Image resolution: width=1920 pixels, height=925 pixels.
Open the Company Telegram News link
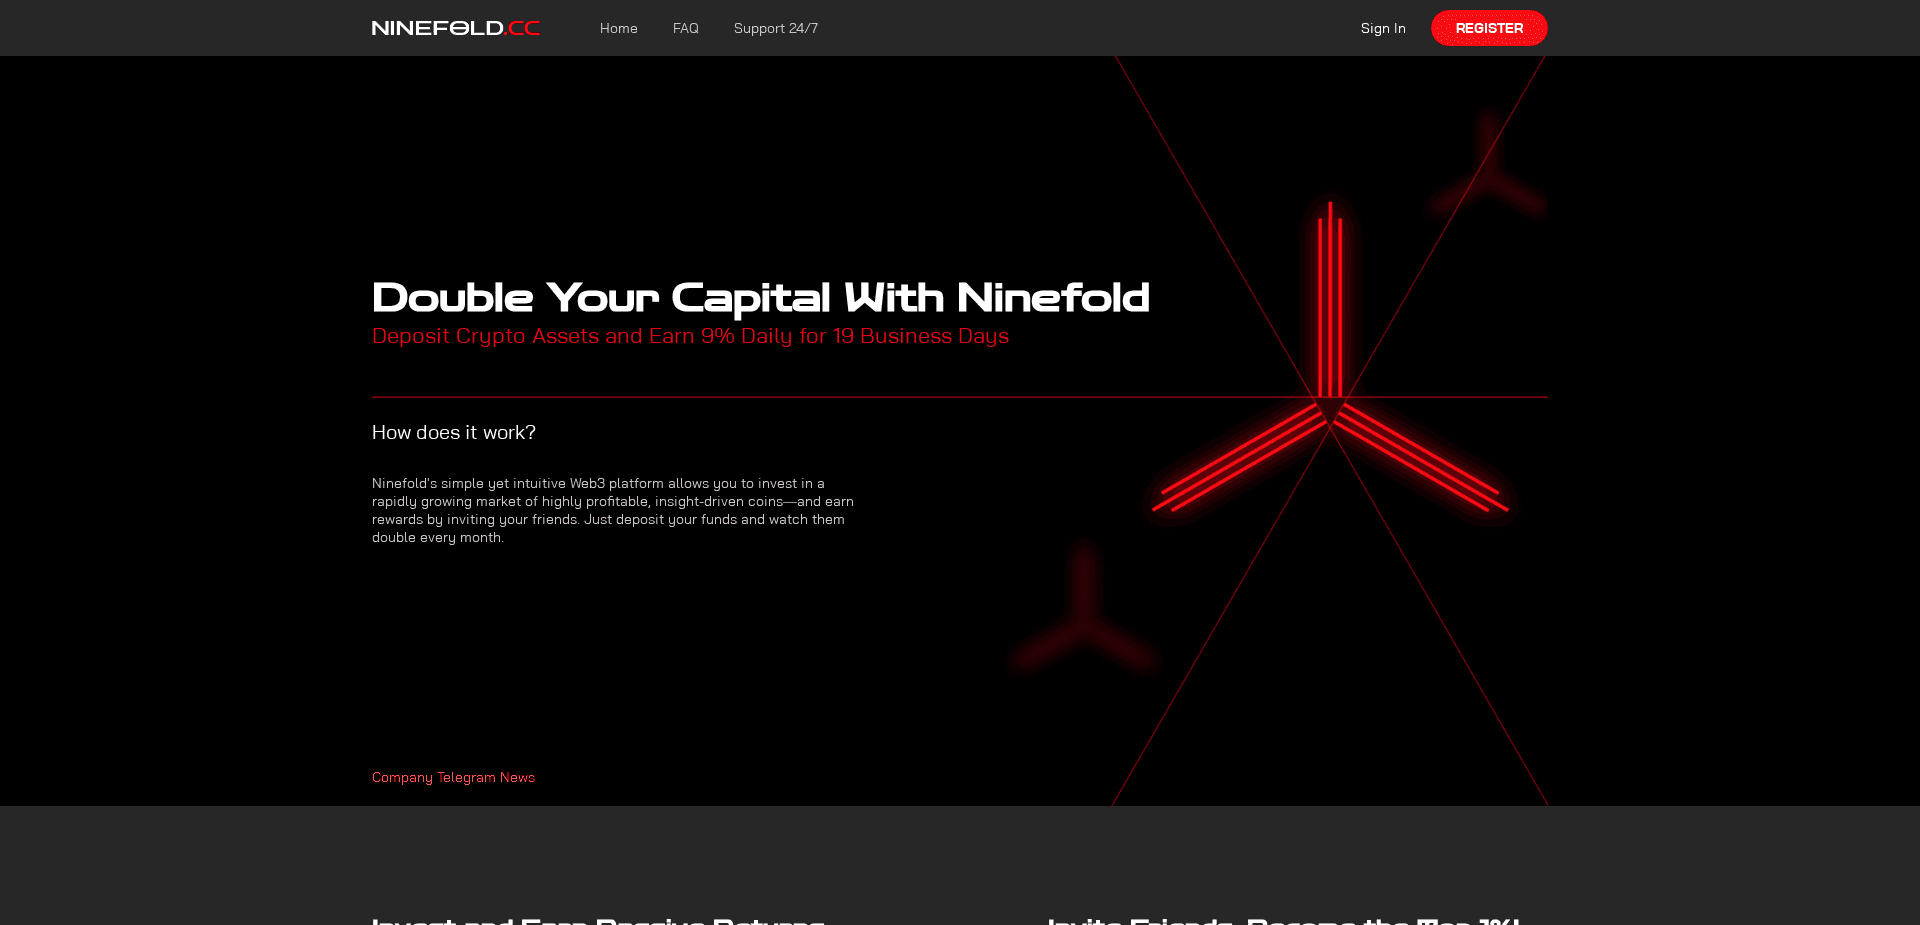point(452,776)
